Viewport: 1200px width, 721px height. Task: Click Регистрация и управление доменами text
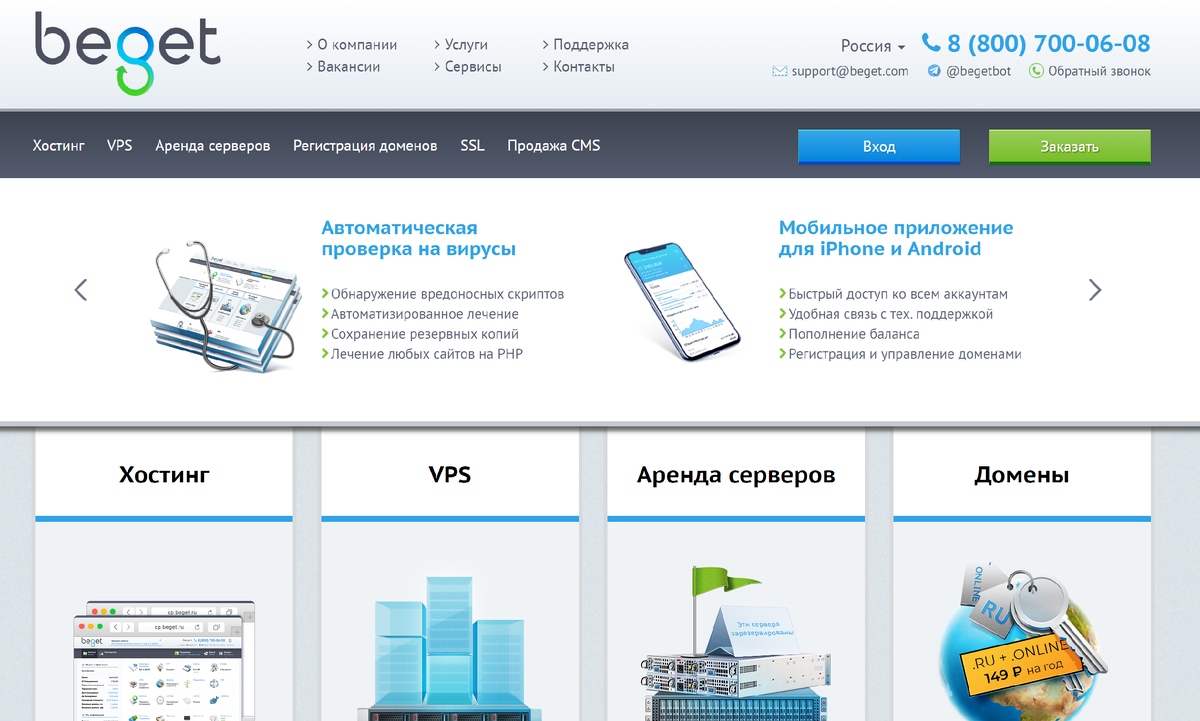click(x=905, y=354)
